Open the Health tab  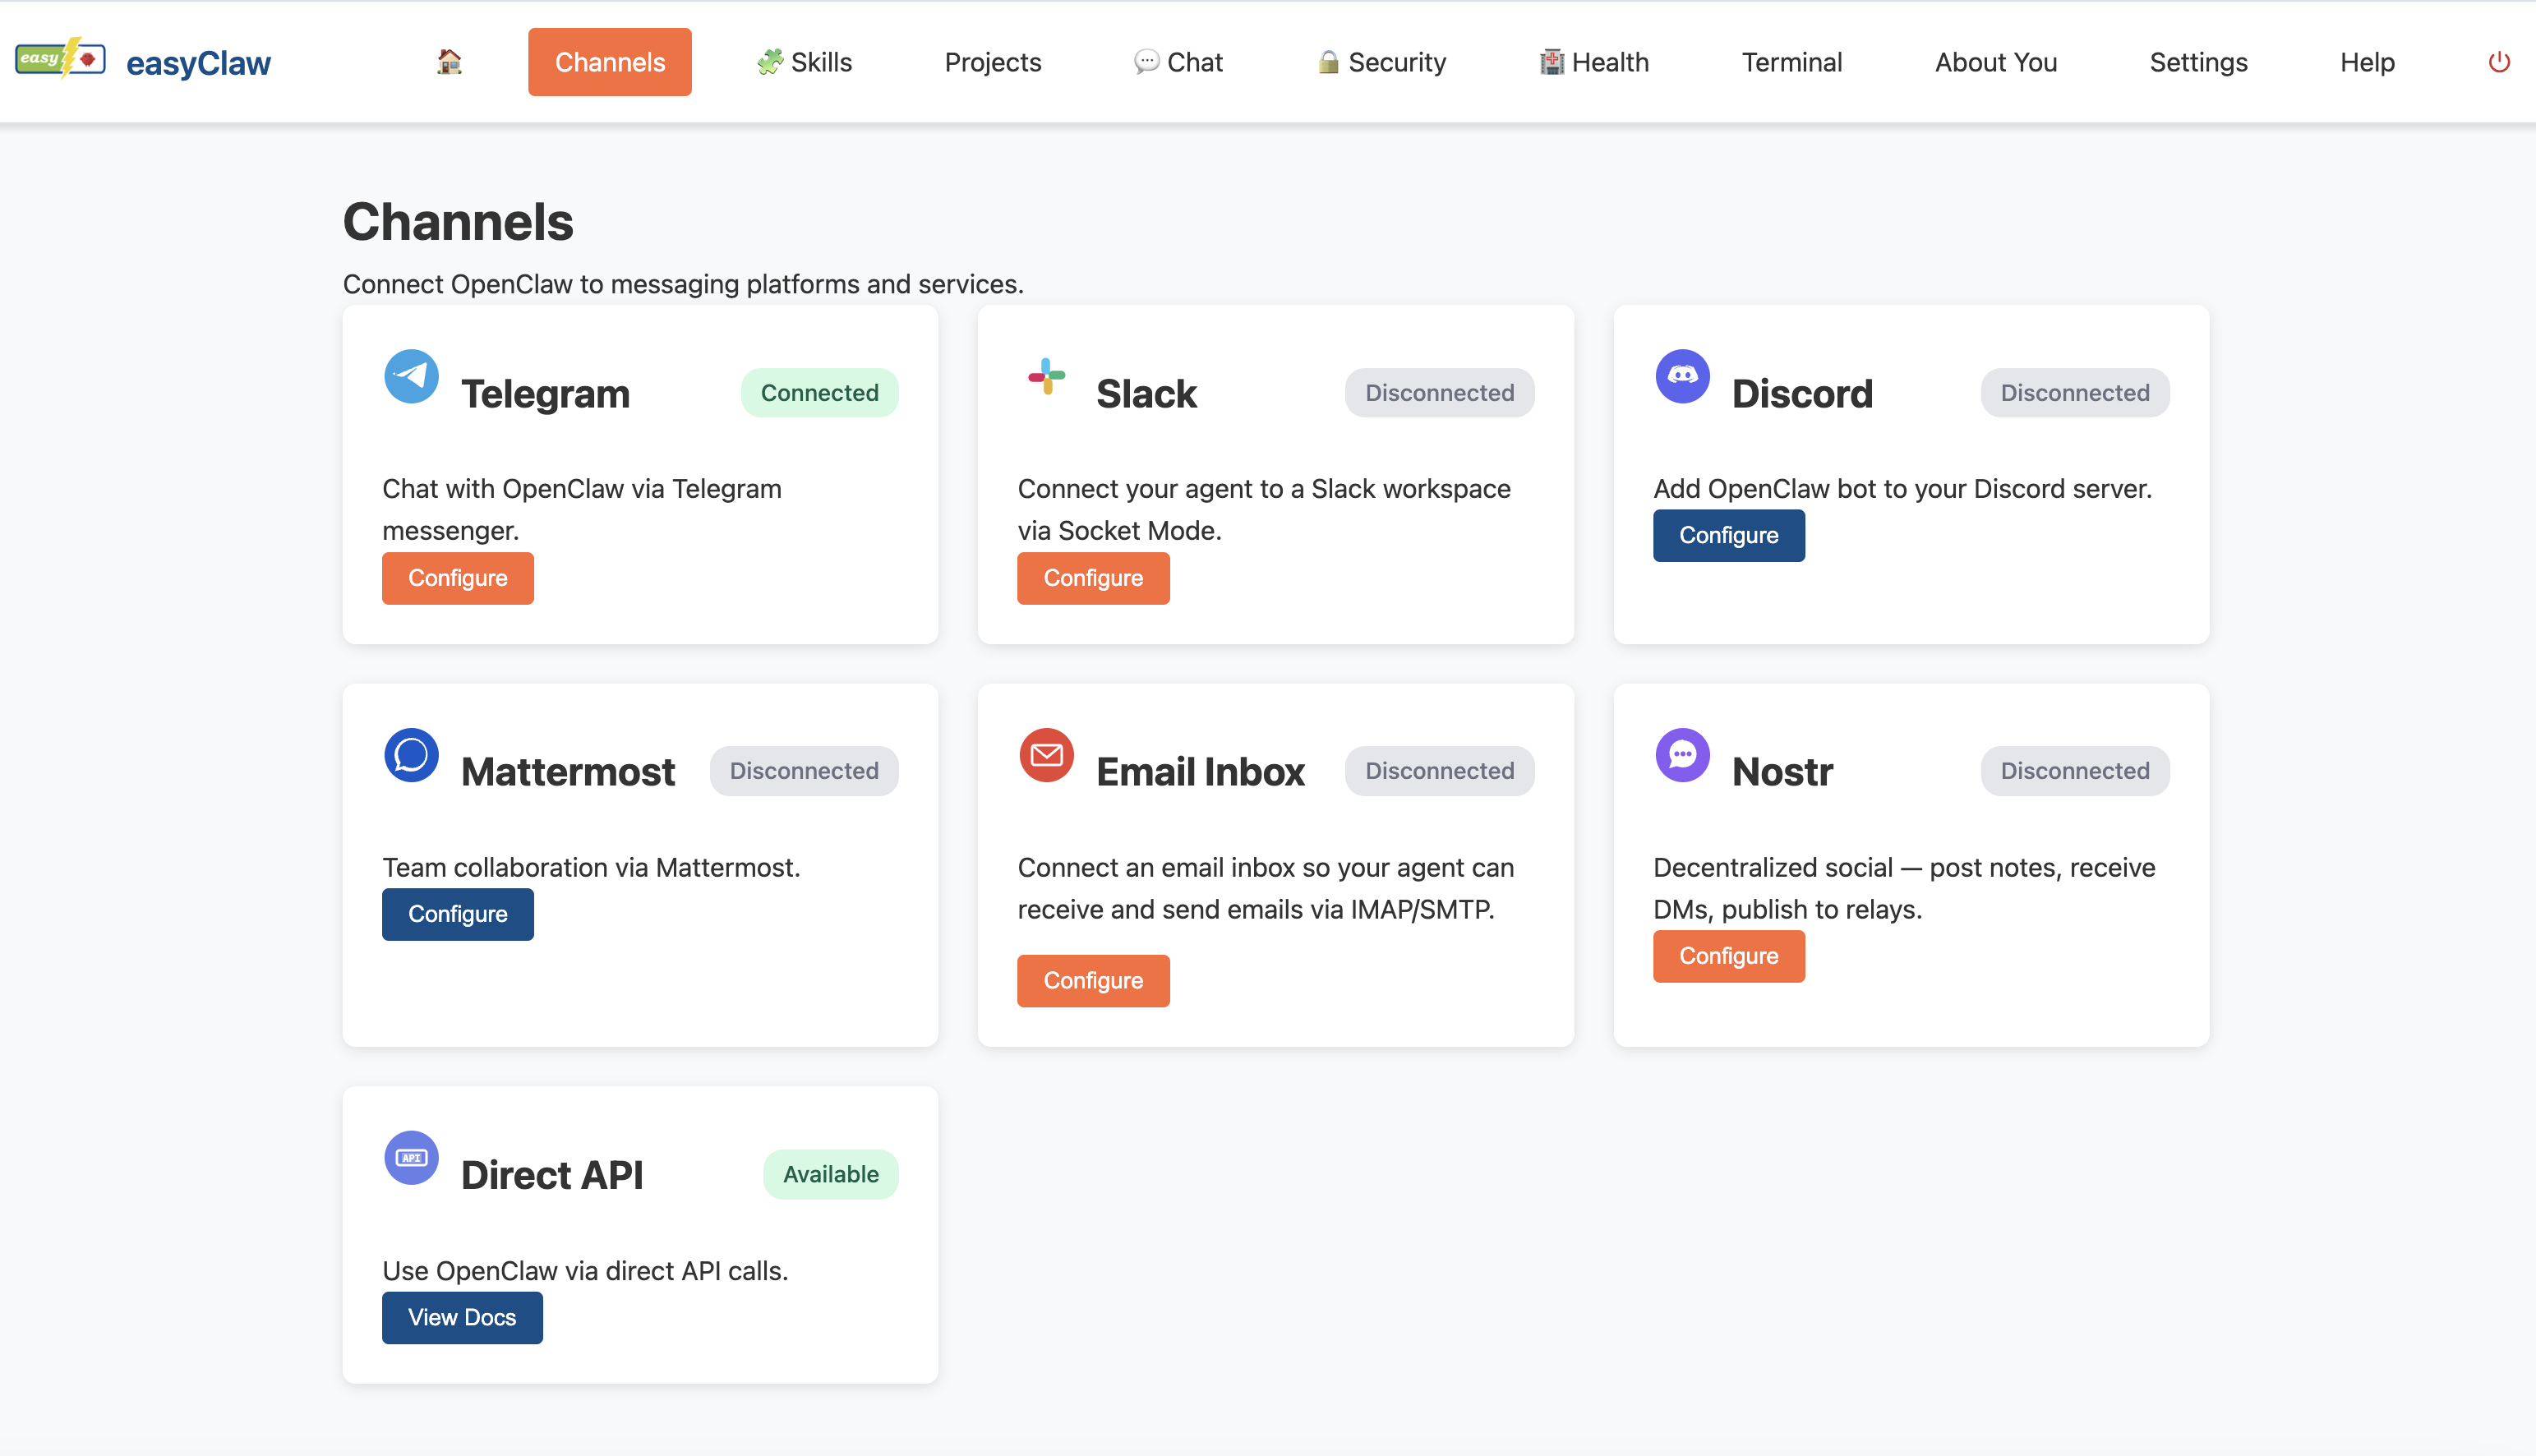coord(1594,62)
